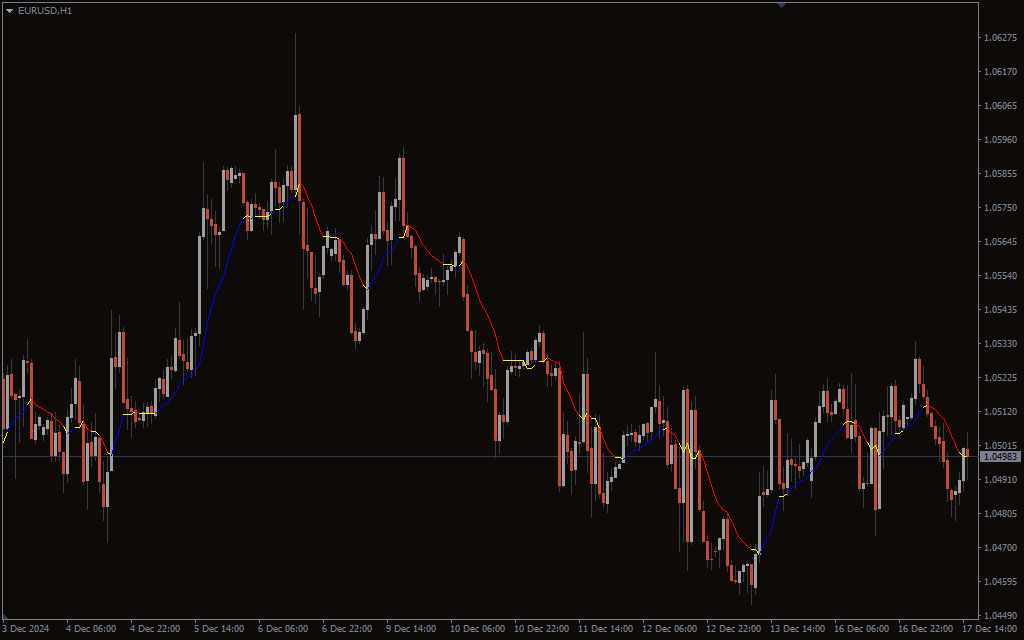This screenshot has width=1024, height=640.
Task: Click the 1.05540 price scale label
Action: pos(1001,276)
